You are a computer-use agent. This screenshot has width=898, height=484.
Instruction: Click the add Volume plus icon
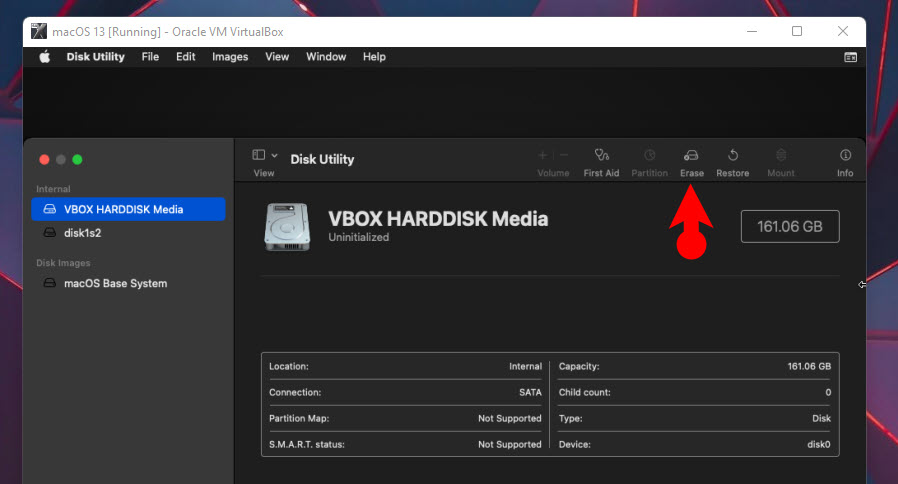coord(542,155)
